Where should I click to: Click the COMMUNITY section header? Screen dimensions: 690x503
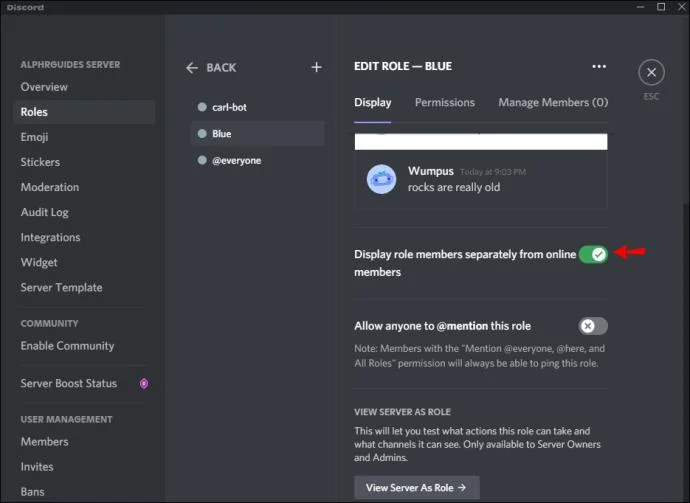click(x=49, y=323)
